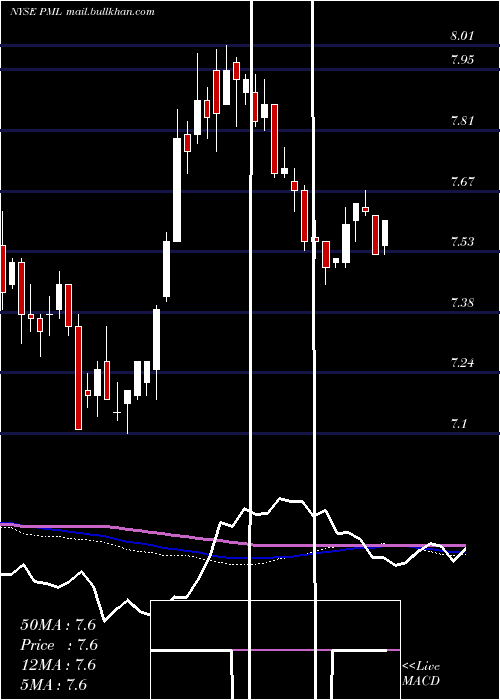Screen dimensions: 500x700
Task: Click the 8.01 price level label
Action: pyautogui.click(x=462, y=36)
